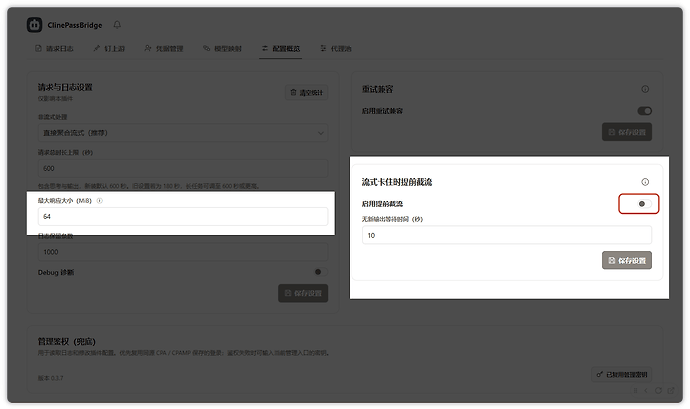Click the ClinePassBridge robot logo icon
Screen dimensions: 690x409
(34, 25)
